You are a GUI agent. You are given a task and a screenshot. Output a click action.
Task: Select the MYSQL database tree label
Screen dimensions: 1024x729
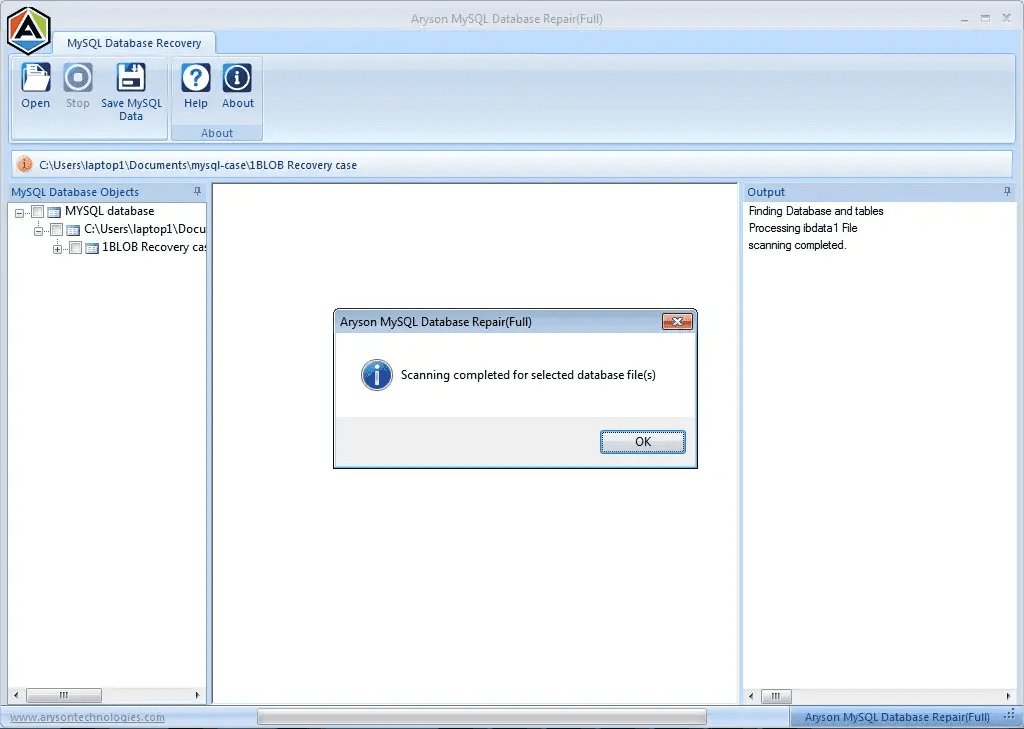(110, 211)
